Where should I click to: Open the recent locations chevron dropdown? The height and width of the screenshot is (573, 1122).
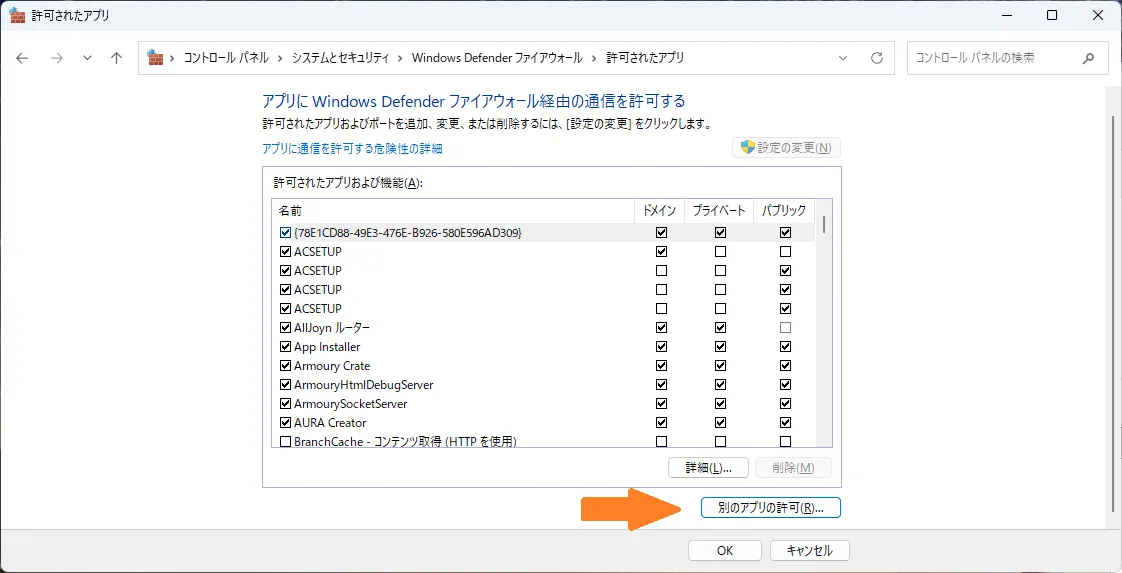pyautogui.click(x=87, y=59)
